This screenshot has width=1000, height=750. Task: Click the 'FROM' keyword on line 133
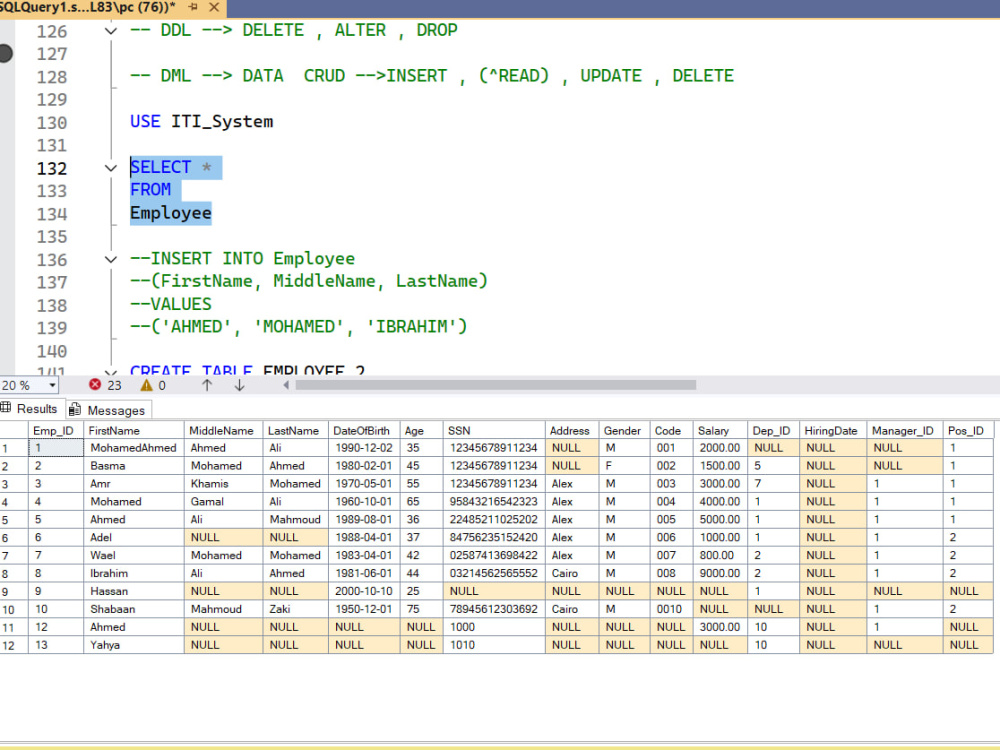point(151,190)
